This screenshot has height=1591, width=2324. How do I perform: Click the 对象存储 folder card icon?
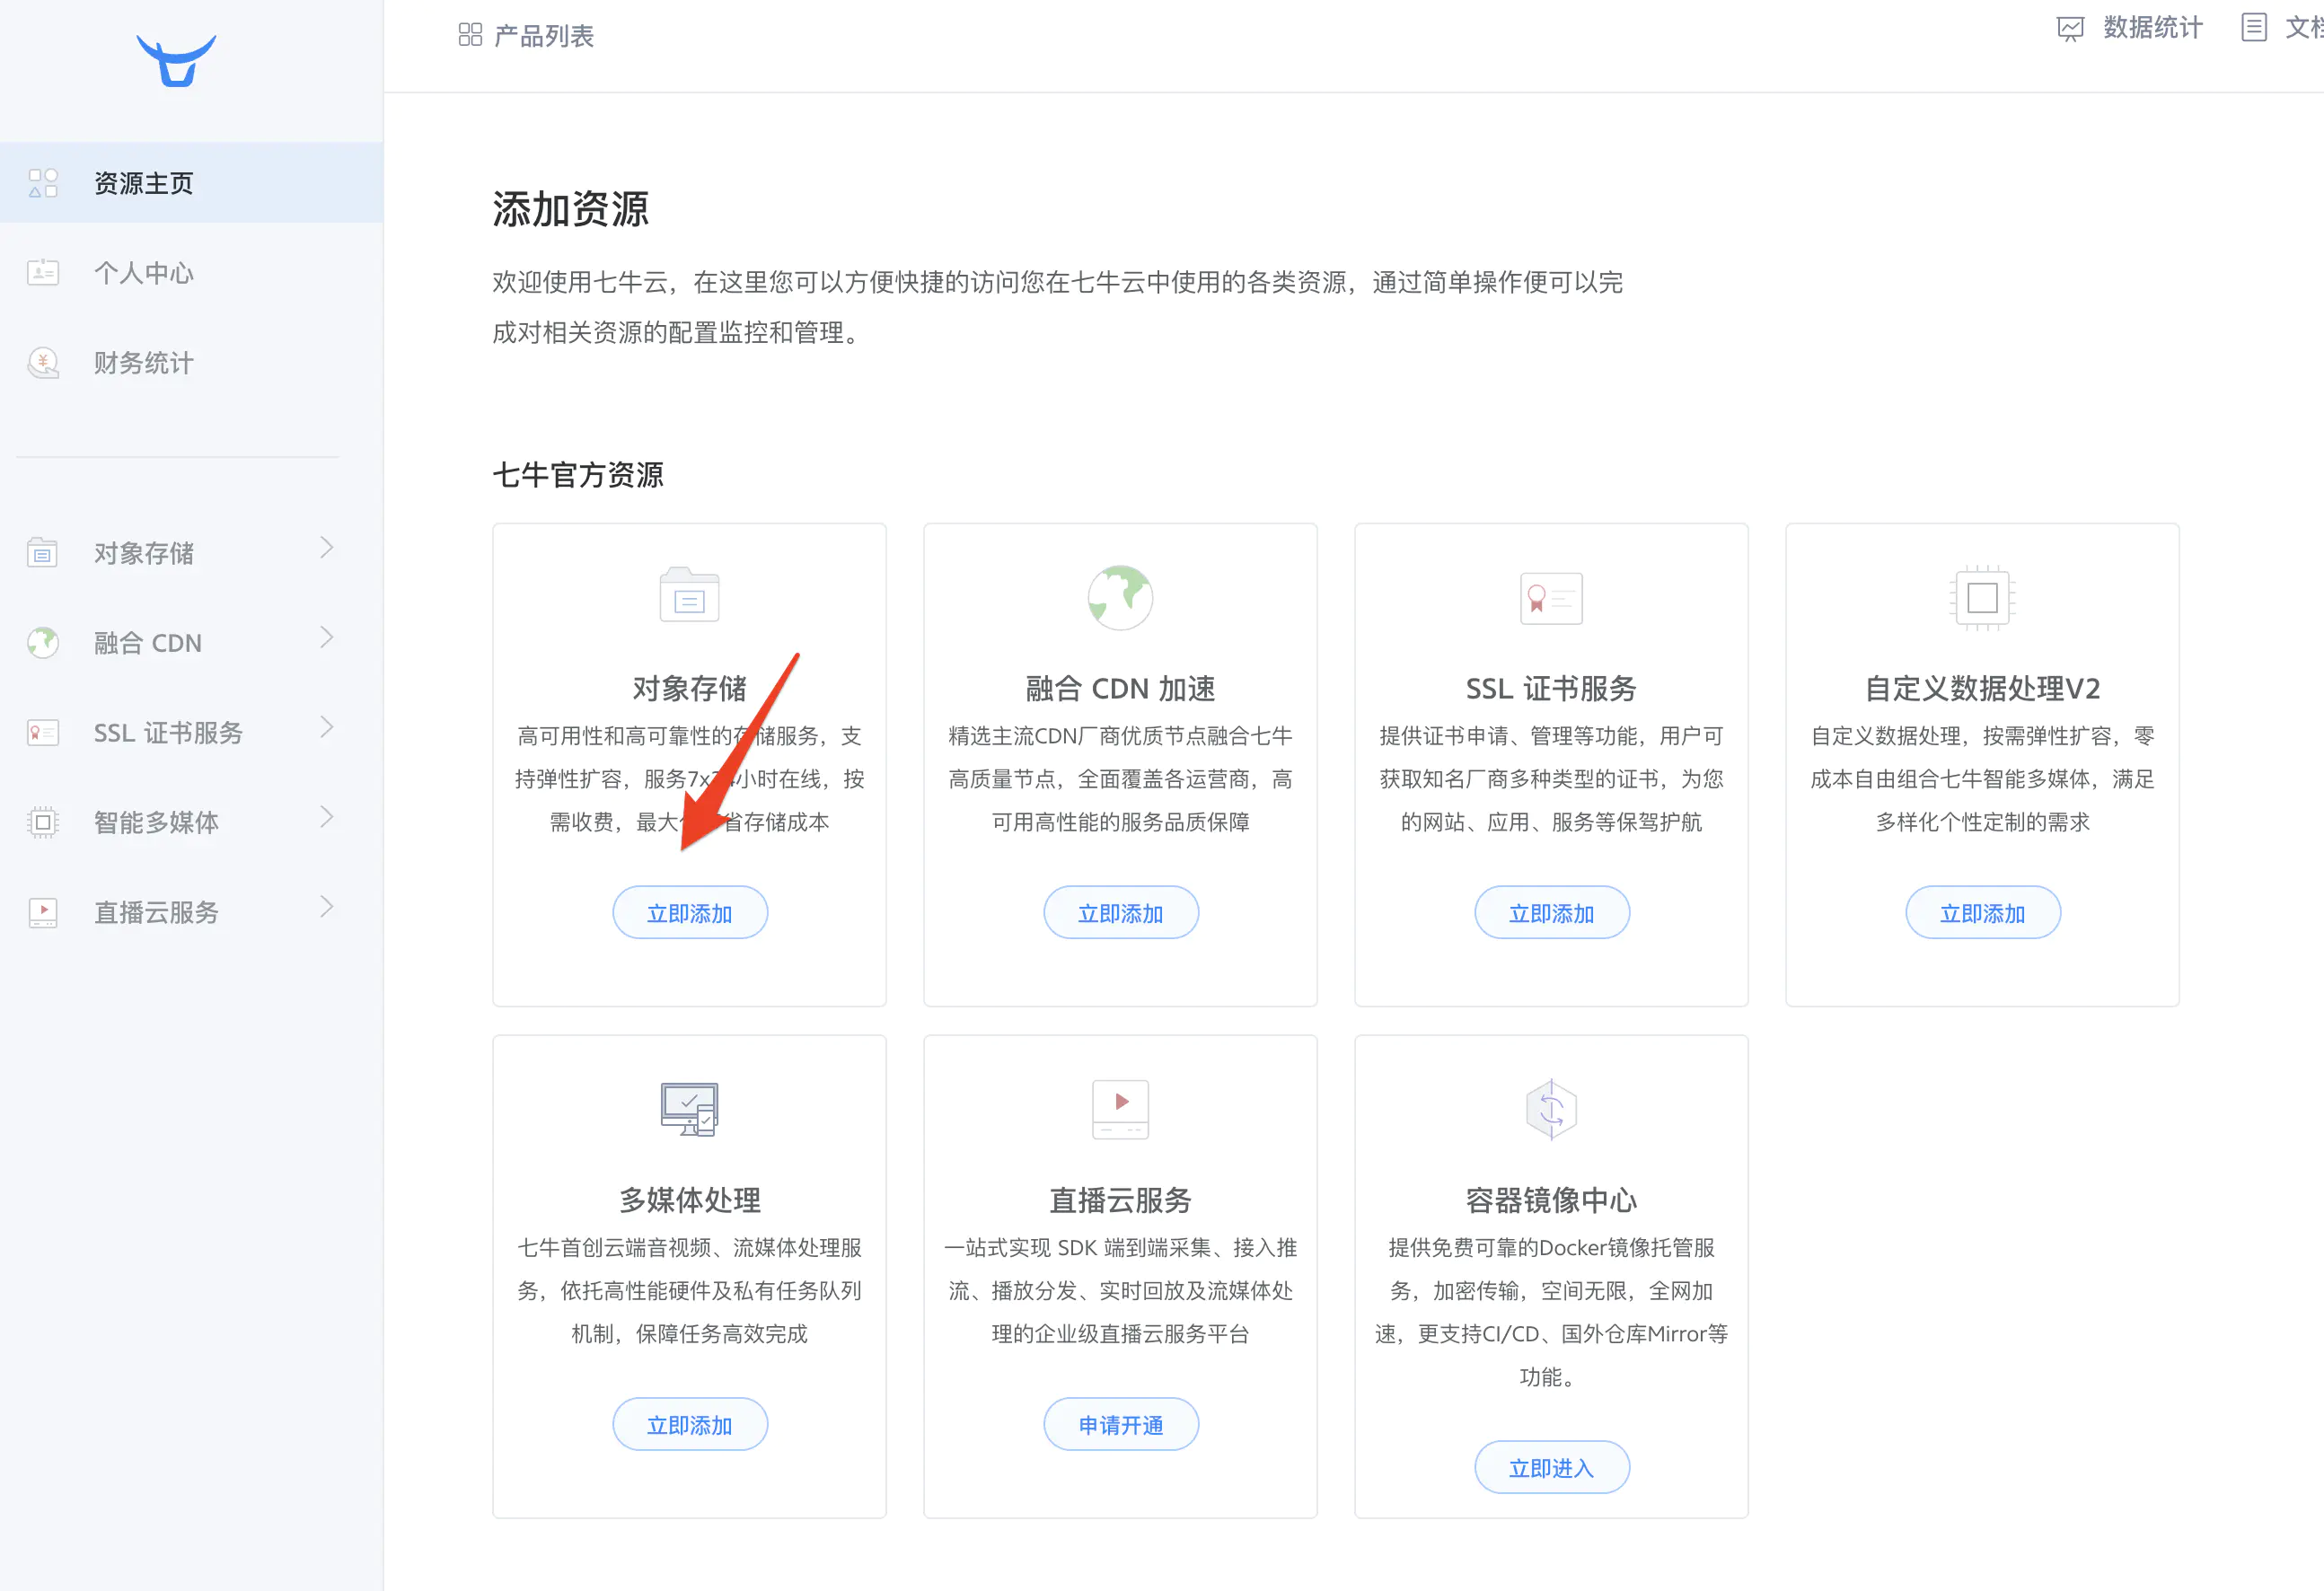tap(689, 596)
